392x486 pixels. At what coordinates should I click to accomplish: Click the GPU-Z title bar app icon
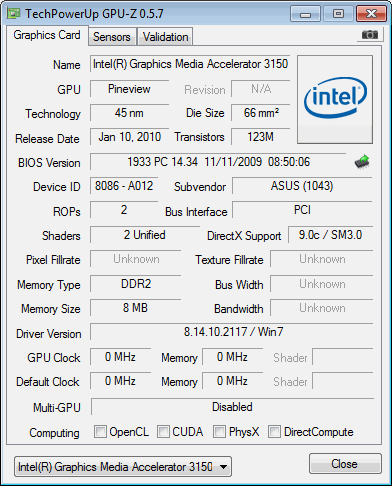(14, 13)
